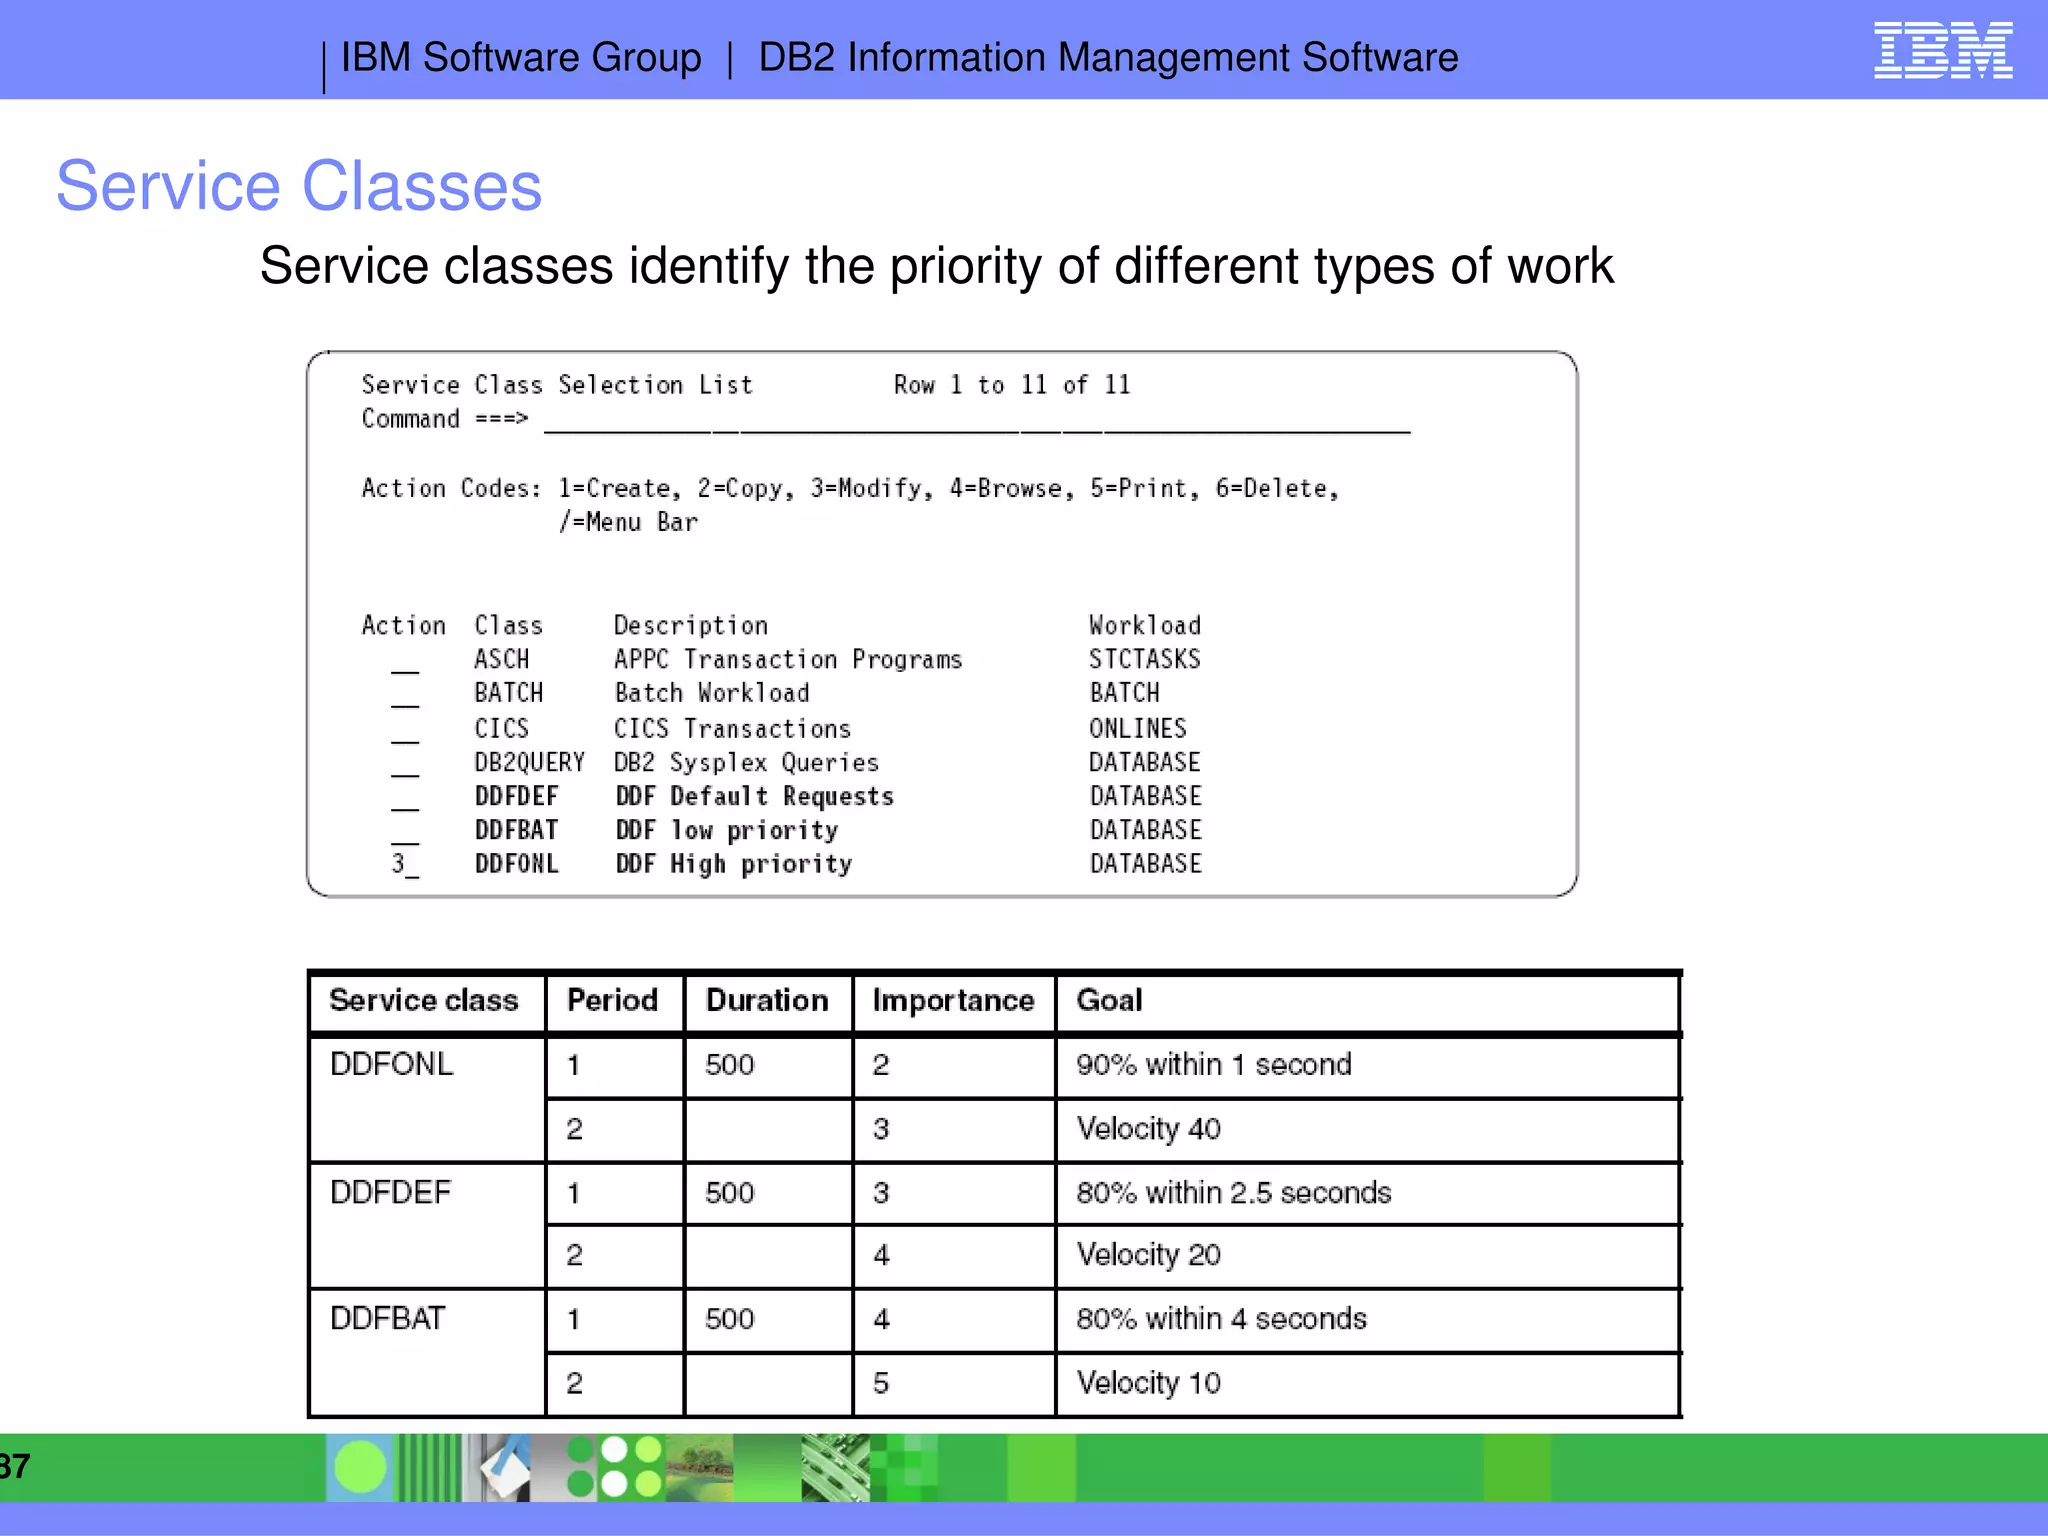Click DDFDEF class name in selection list

[x=516, y=797]
